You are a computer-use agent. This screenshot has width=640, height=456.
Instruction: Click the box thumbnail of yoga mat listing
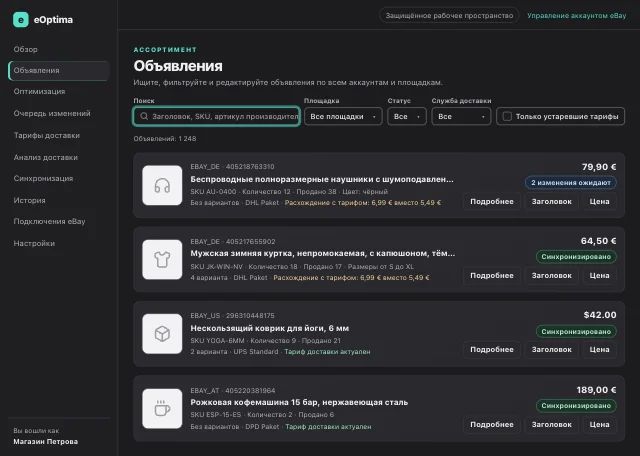[162, 334]
